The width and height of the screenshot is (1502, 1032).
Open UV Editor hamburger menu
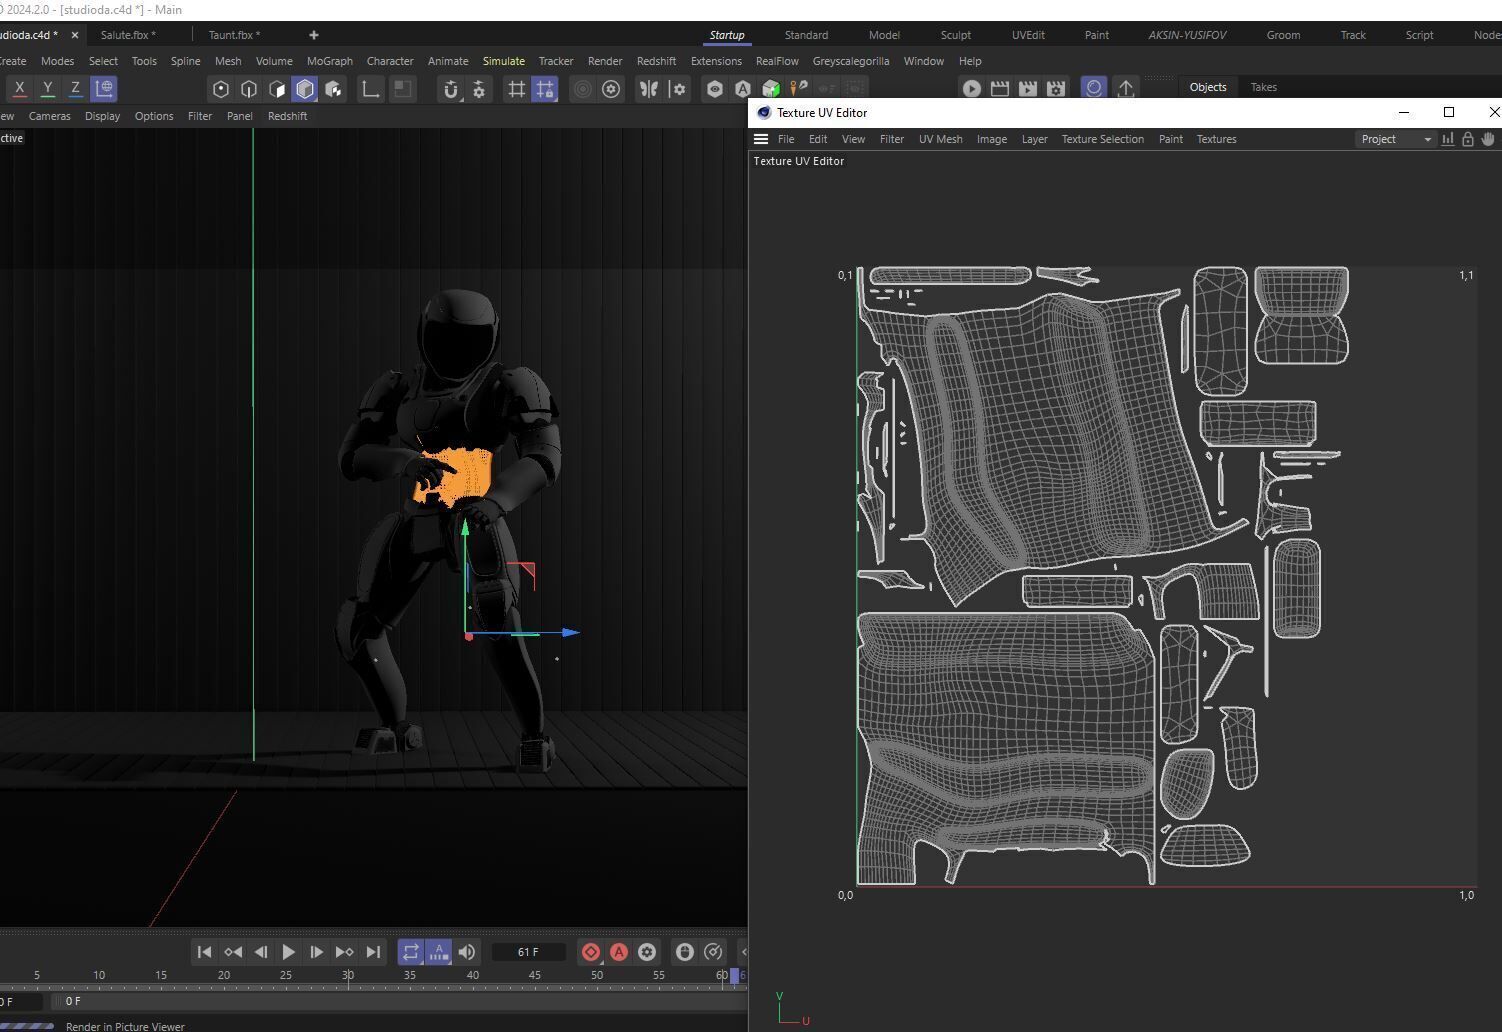761,139
